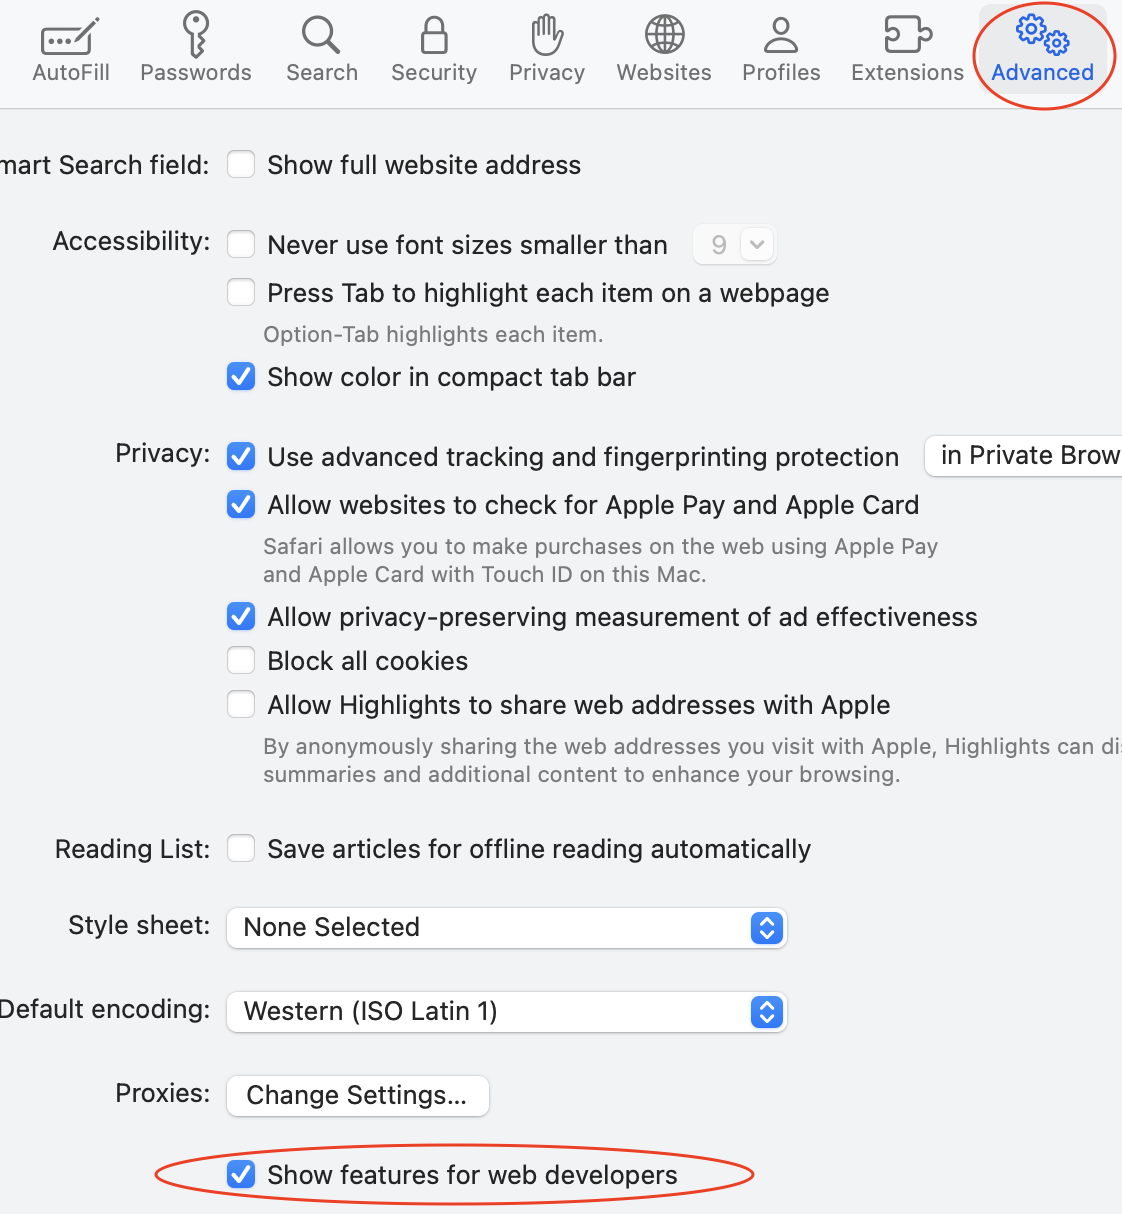1122x1214 pixels.
Task: Open the AutoFill settings icon
Action: click(x=70, y=37)
